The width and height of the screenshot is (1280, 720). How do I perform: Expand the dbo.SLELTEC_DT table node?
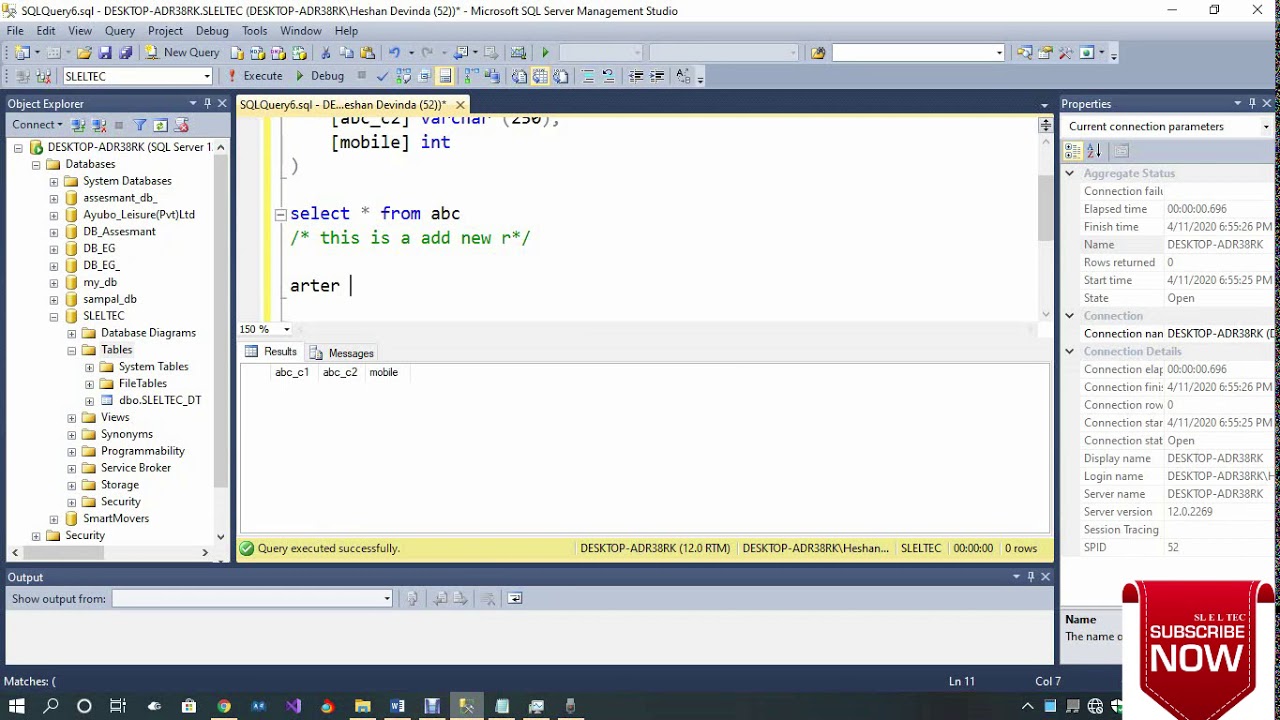pyautogui.click(x=90, y=401)
